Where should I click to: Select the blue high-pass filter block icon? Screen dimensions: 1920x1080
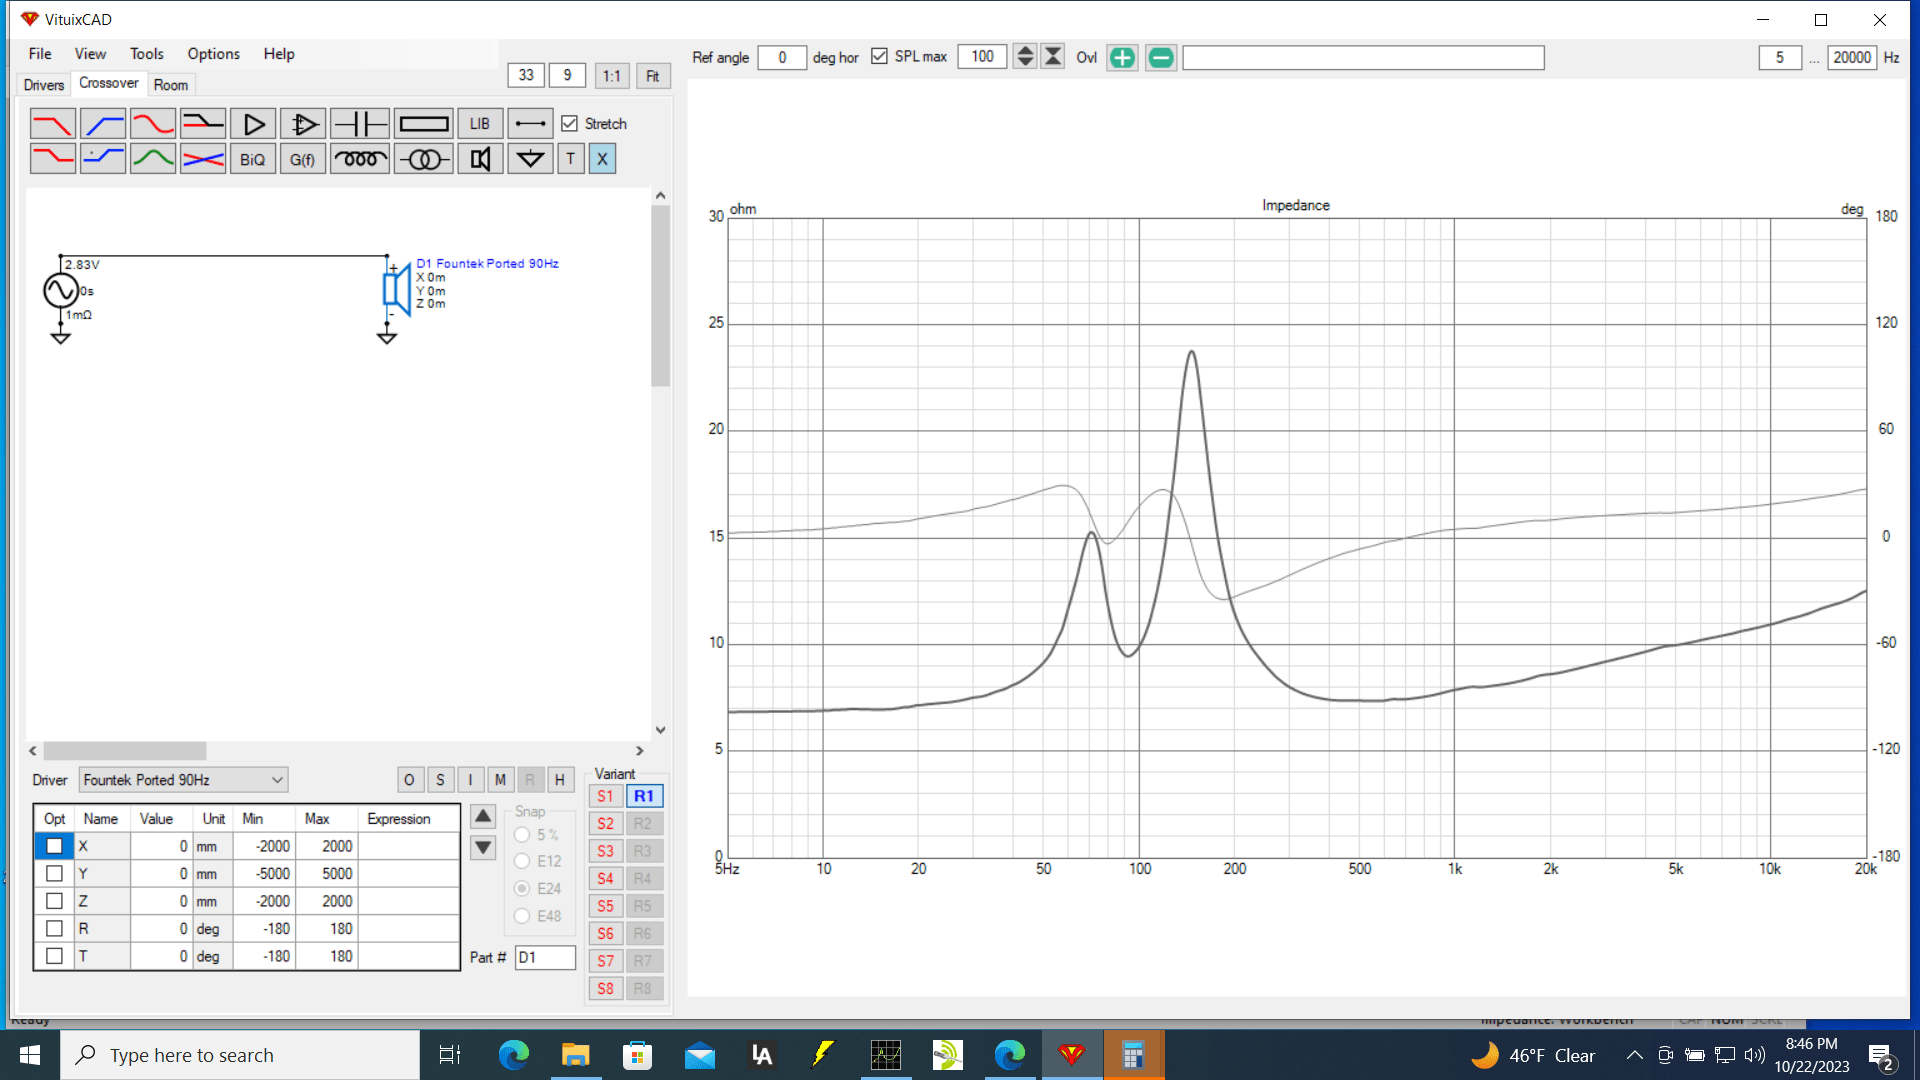click(103, 124)
